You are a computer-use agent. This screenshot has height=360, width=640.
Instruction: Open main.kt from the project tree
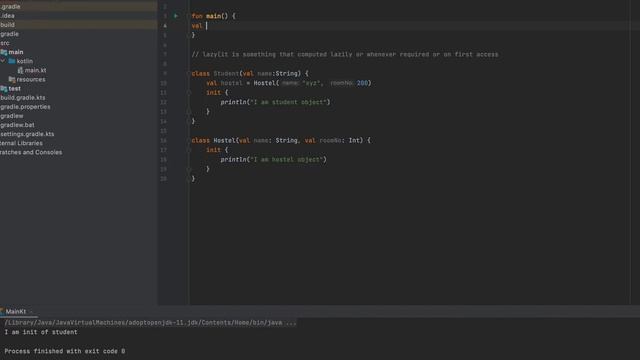click(x=36, y=70)
